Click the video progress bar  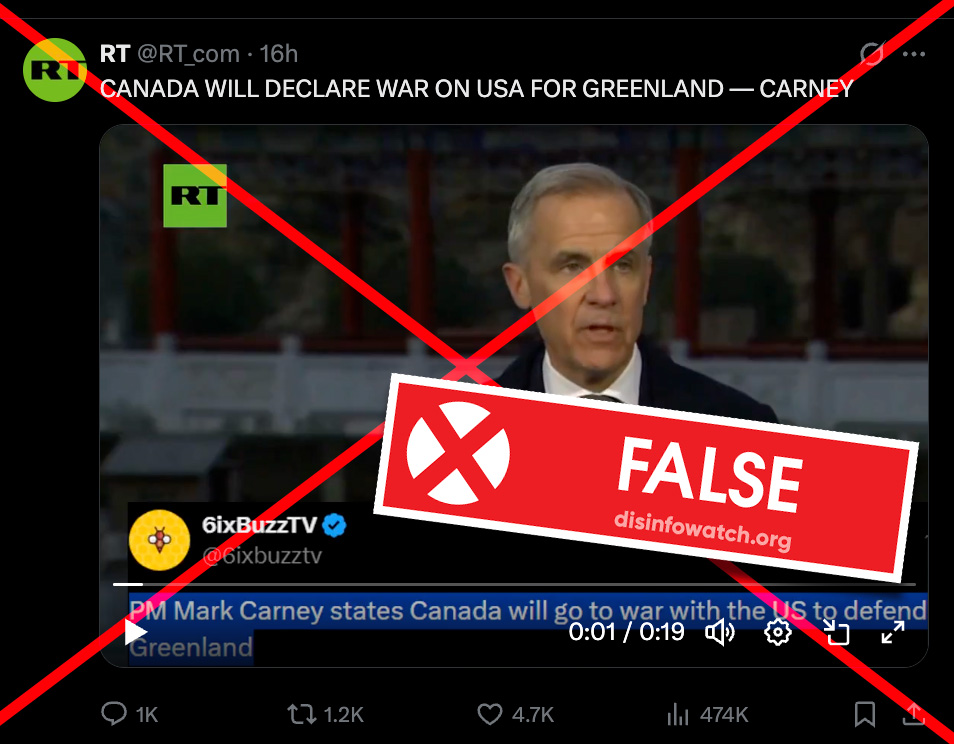tap(514, 585)
